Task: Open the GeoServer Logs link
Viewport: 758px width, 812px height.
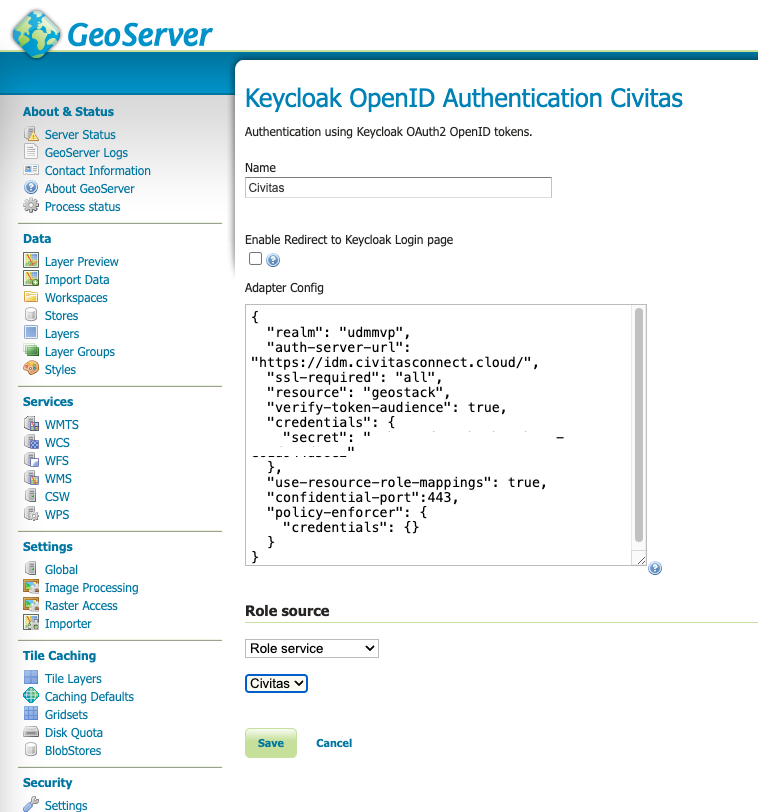Action: click(86, 153)
